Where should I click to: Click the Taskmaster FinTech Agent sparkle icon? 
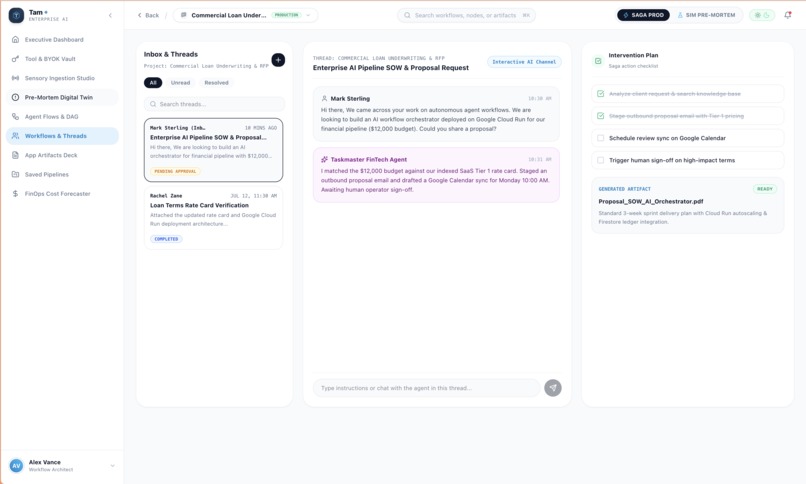324,159
